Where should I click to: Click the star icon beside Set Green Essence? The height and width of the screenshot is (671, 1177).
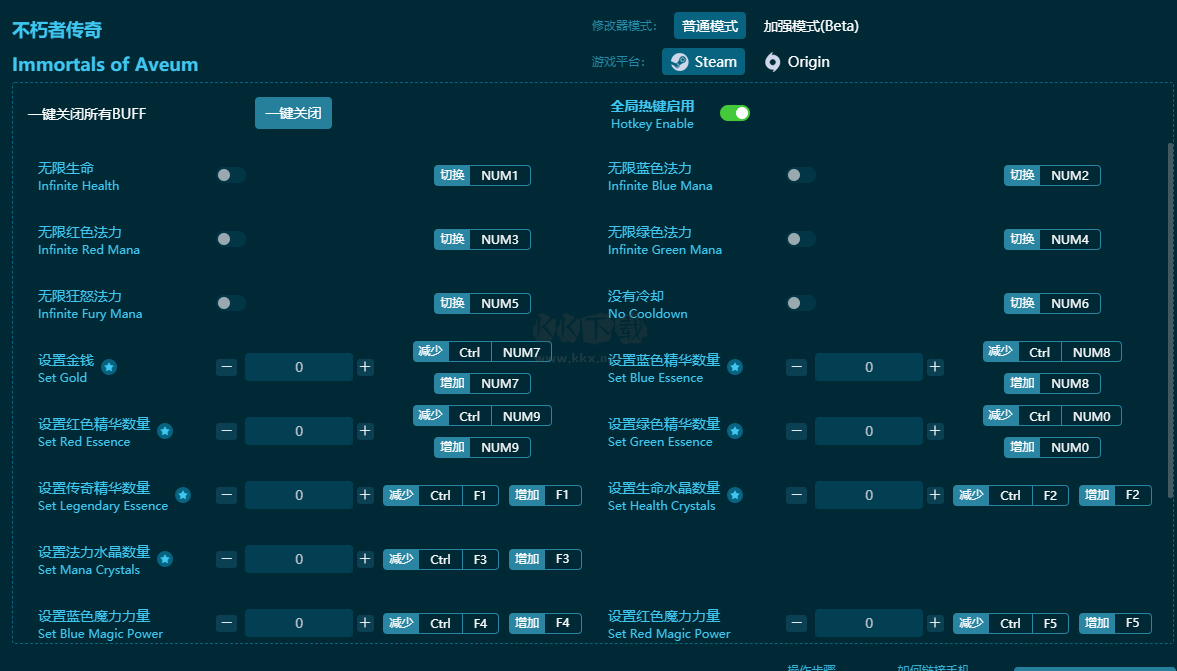pyautogui.click(x=735, y=431)
